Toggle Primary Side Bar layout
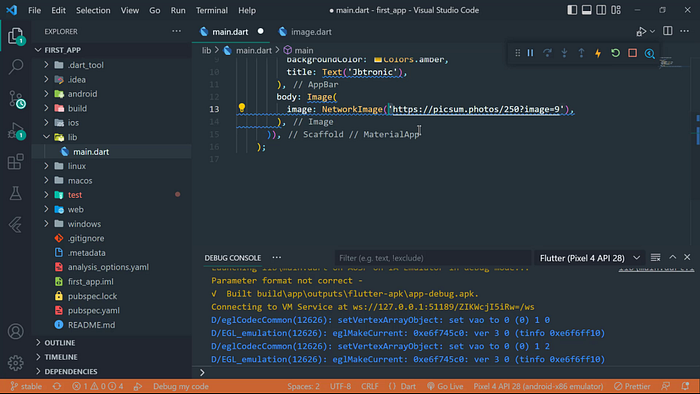Image resolution: width=700 pixels, height=394 pixels. (x=572, y=10)
